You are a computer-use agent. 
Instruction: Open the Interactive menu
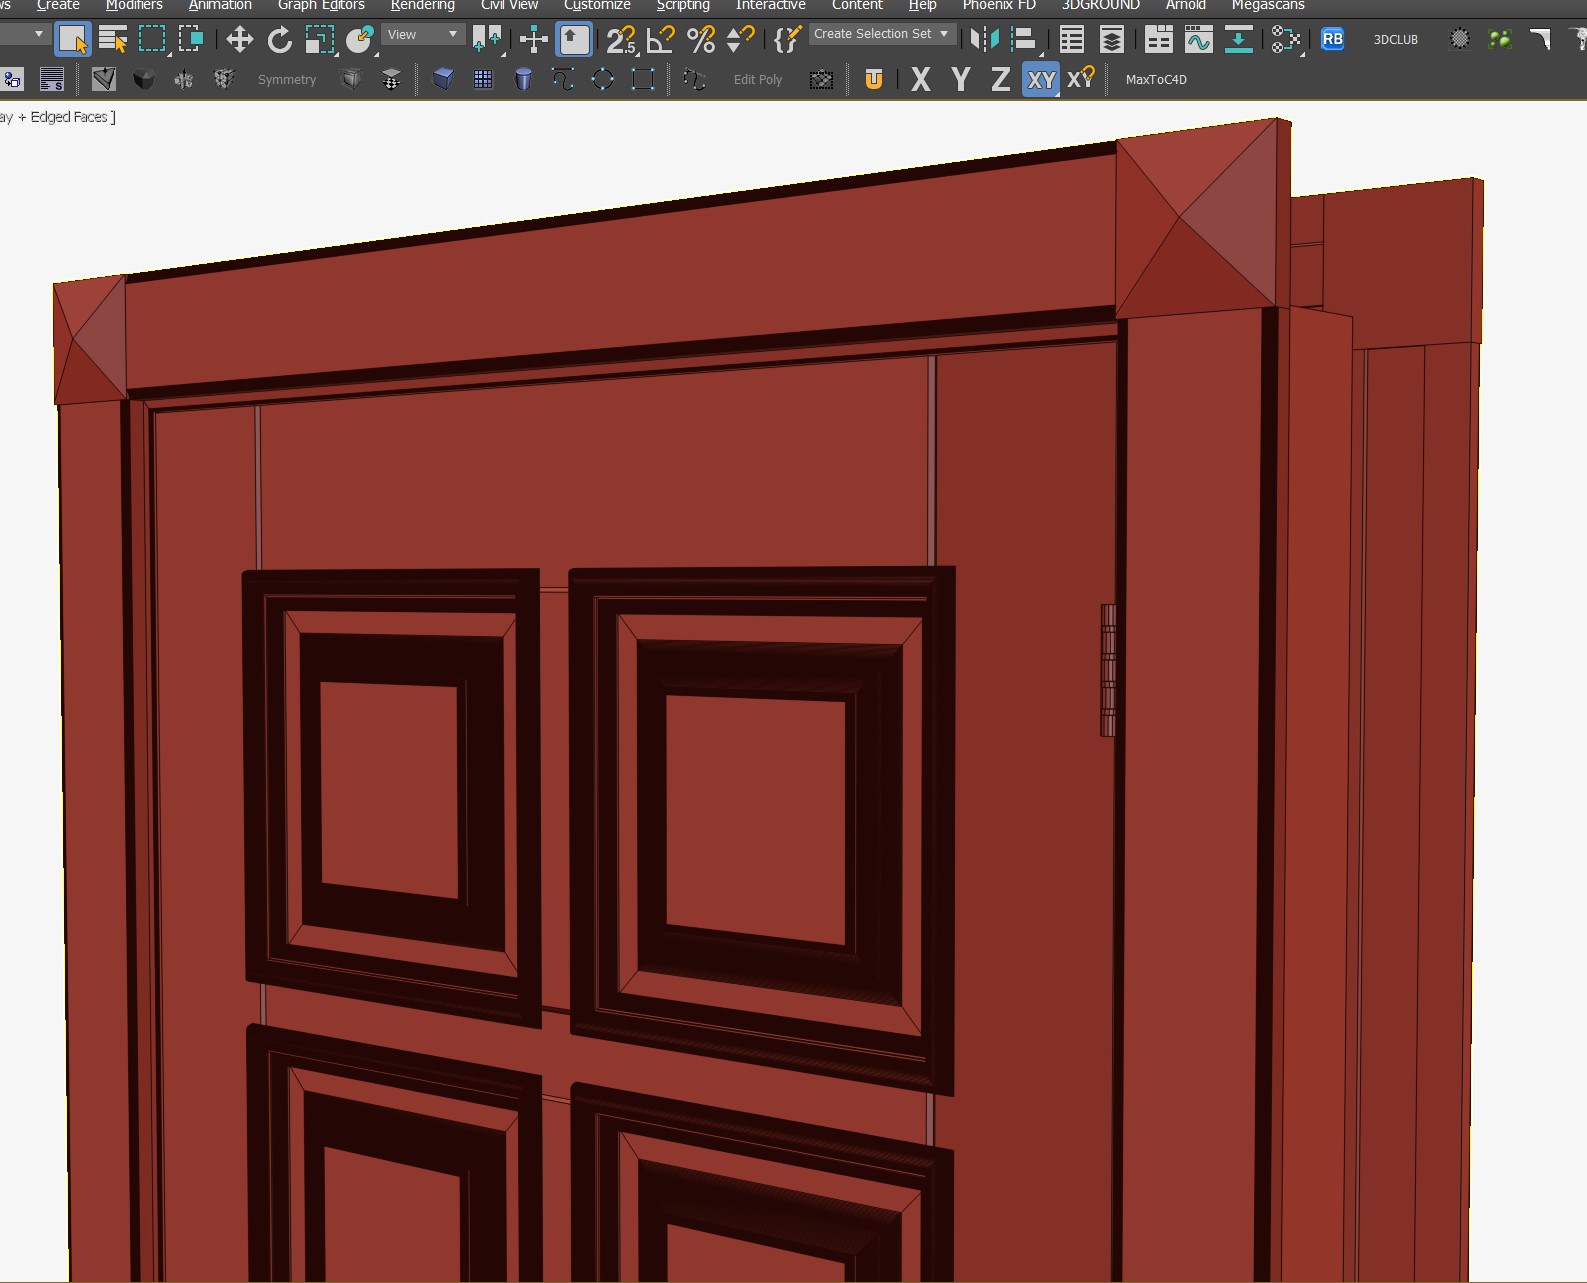click(771, 6)
